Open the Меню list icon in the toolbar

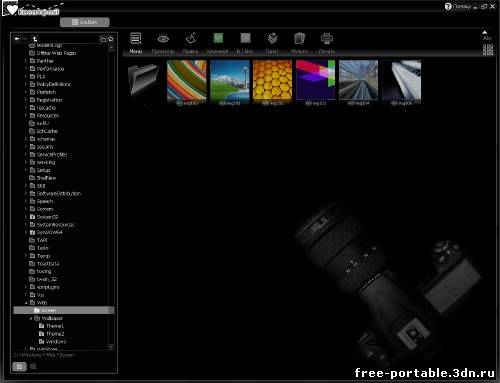click(136, 39)
